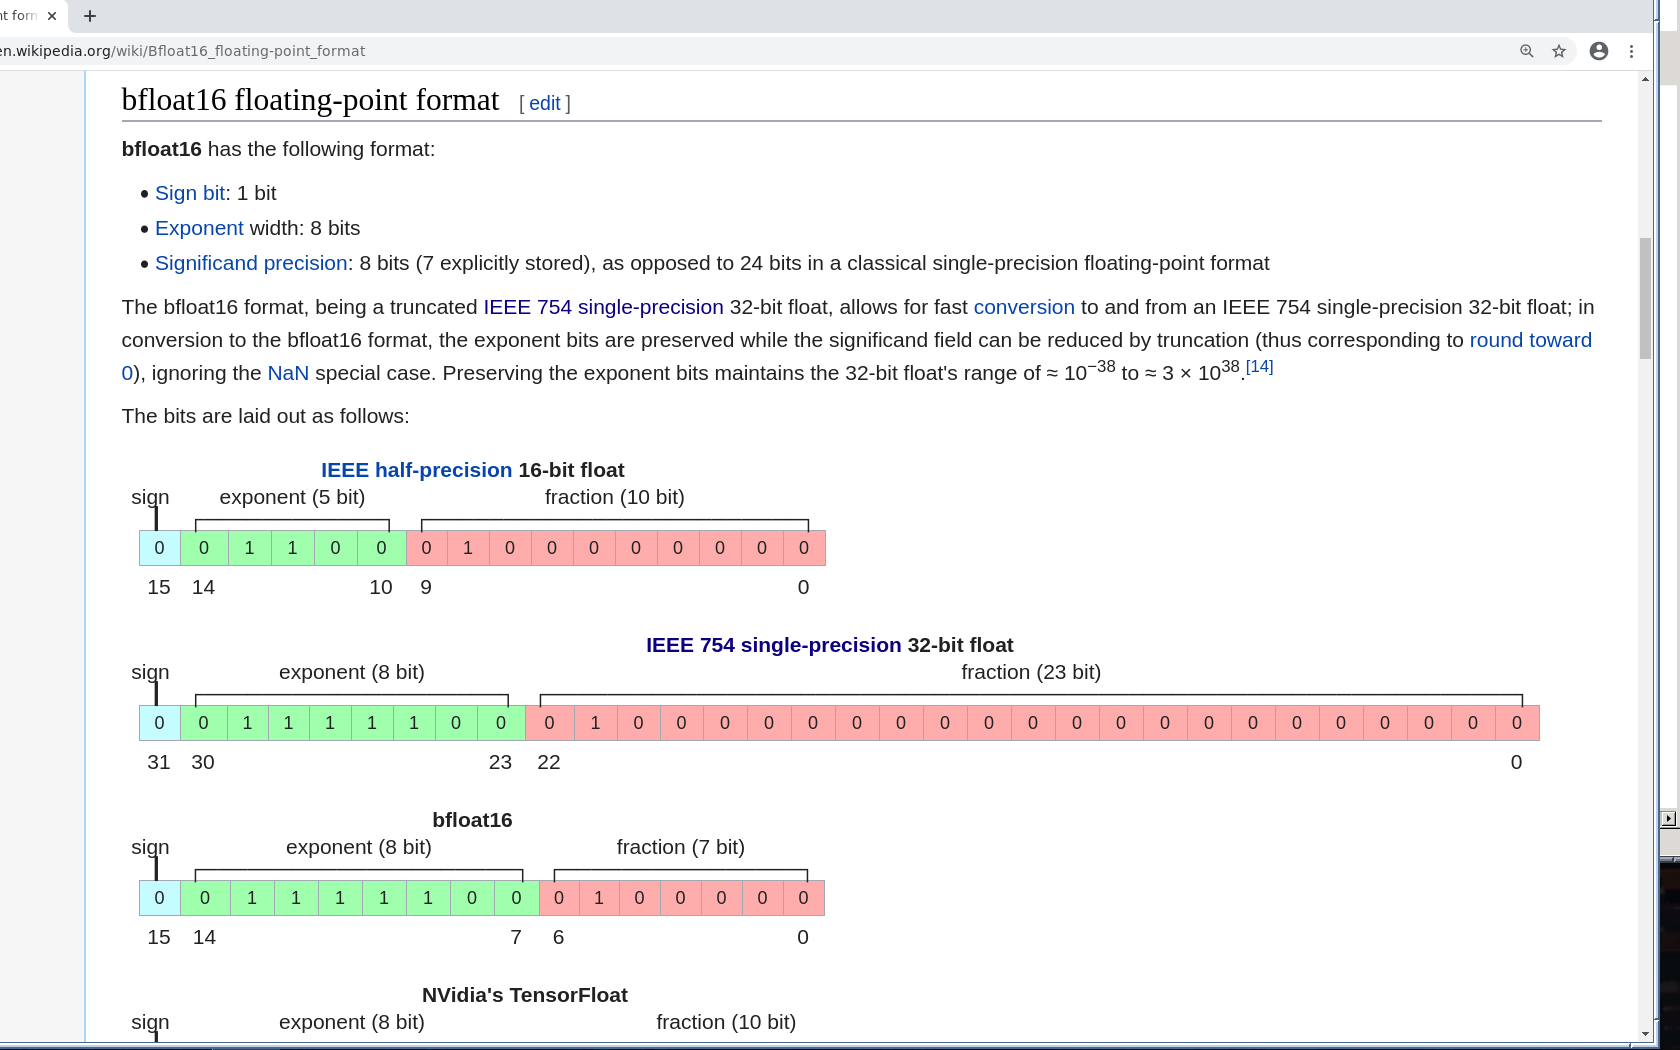Click the browser zoom magnifier icon
The width and height of the screenshot is (1680, 1050).
[x=1526, y=51]
